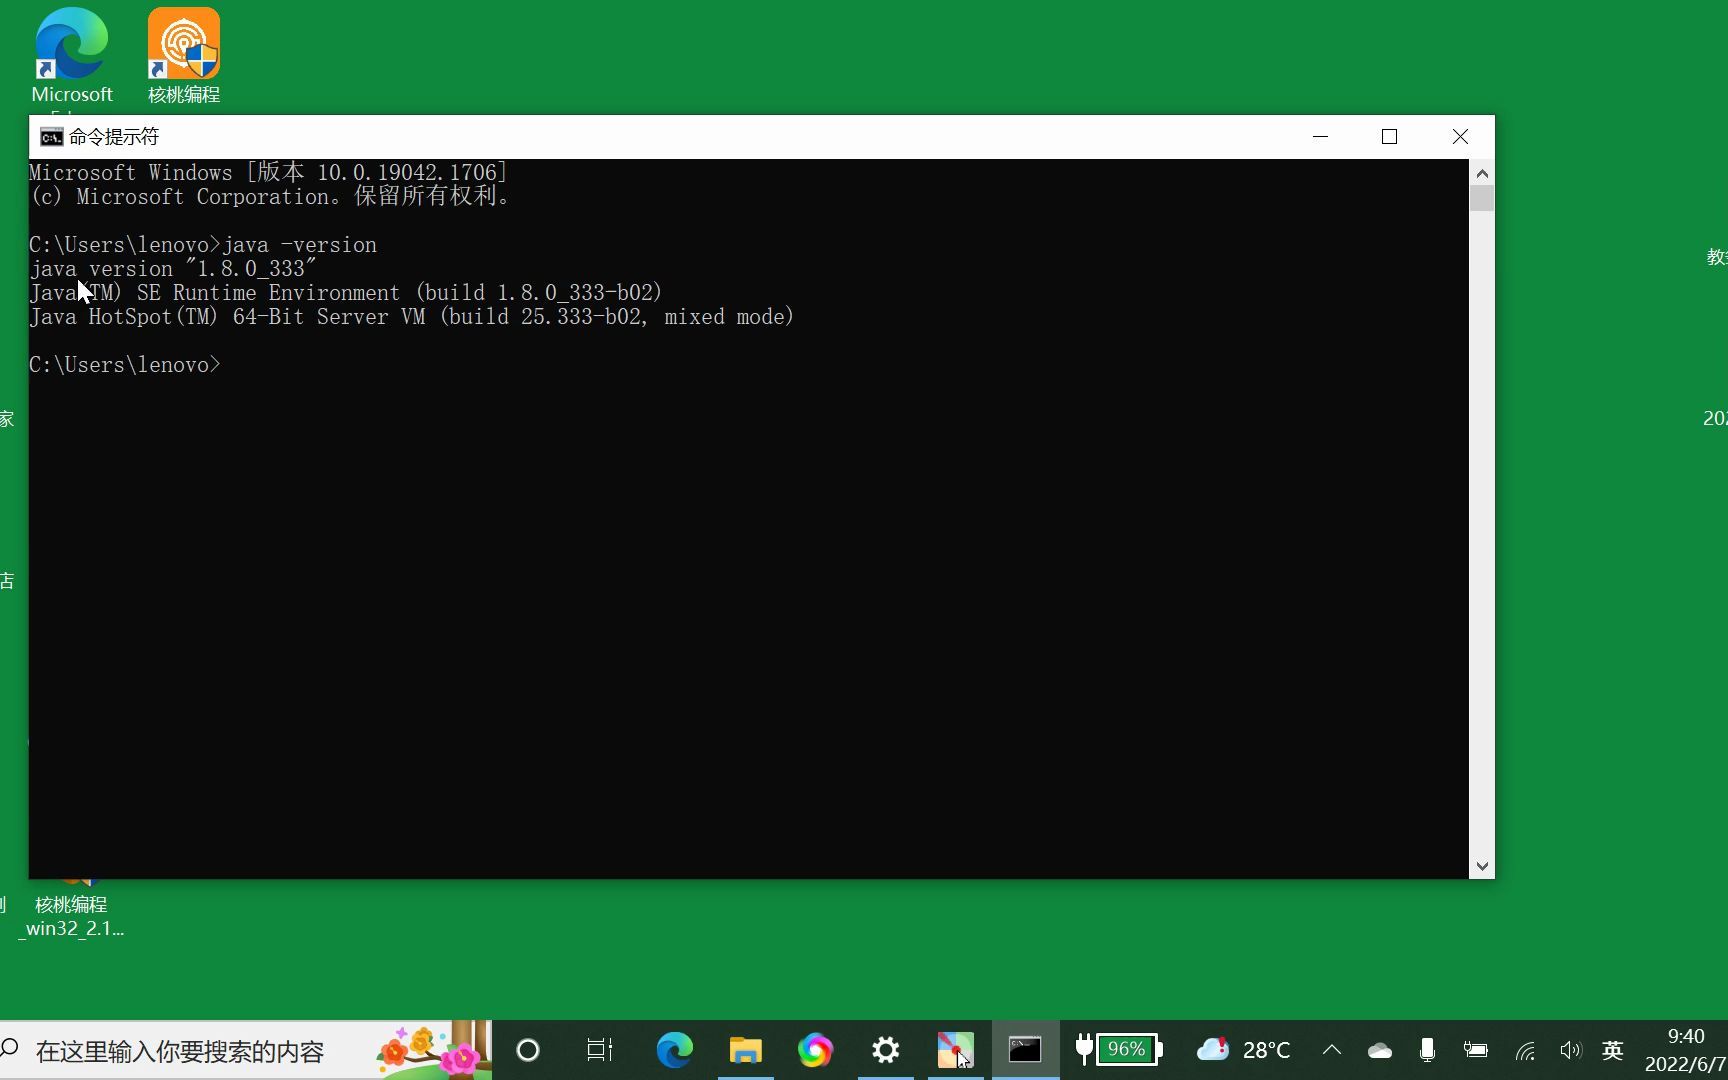Expand the hidden tray icons chevron
The width and height of the screenshot is (1728, 1080).
1332,1050
